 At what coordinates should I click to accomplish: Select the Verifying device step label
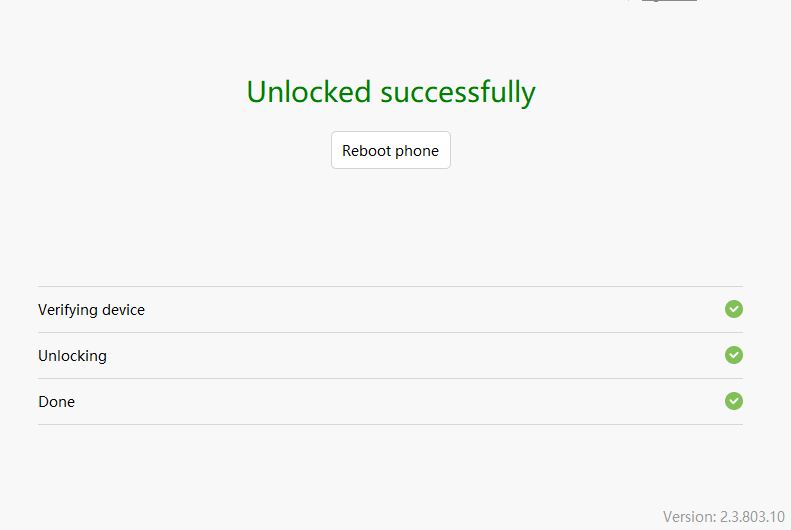(91, 310)
